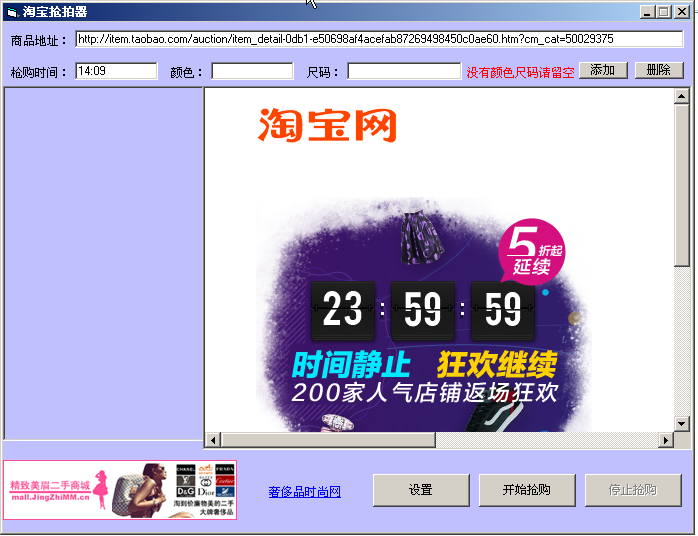Start snapping with 开始抢购 button
698x536 pixels.
click(x=527, y=490)
